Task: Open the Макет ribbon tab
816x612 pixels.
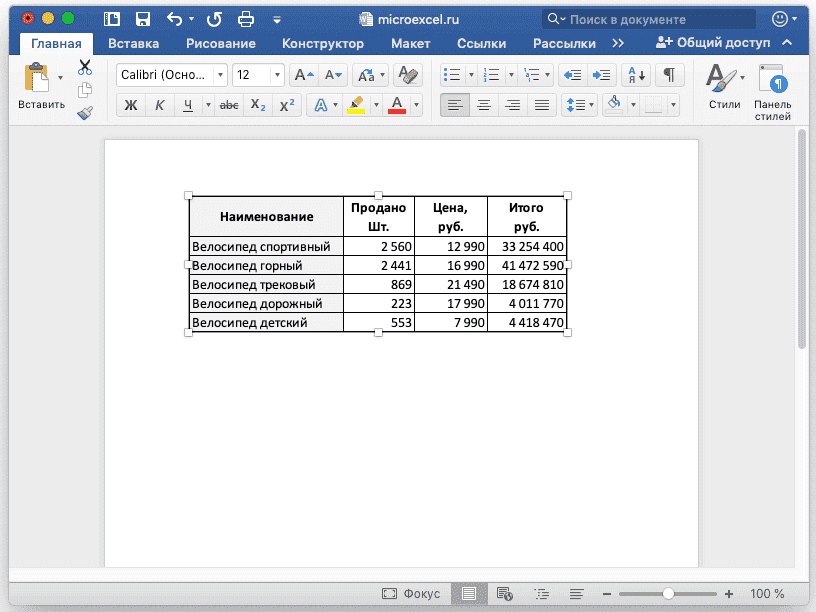Action: pyautogui.click(x=410, y=43)
